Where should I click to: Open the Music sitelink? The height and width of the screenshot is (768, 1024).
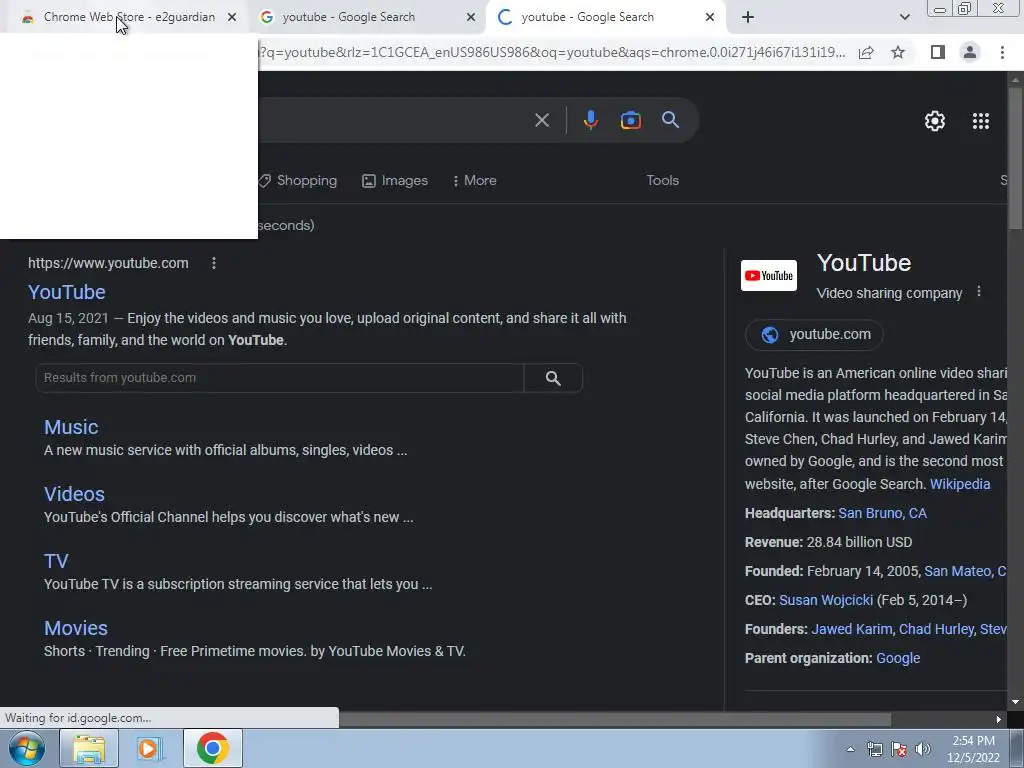point(71,427)
